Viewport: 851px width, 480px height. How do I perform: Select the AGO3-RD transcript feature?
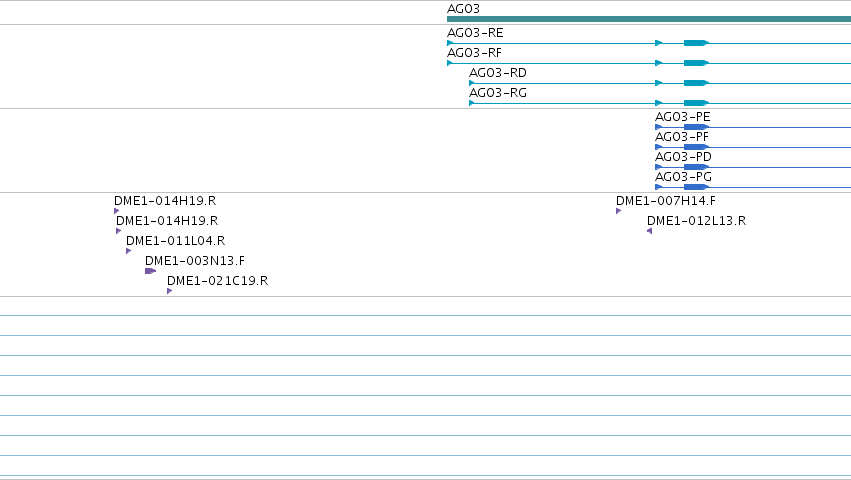(x=660, y=83)
